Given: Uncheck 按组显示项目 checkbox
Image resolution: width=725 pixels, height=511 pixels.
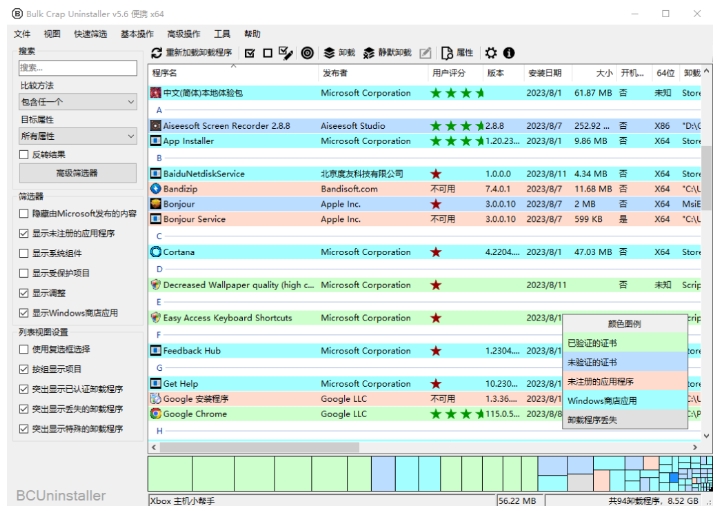Looking at the screenshot, I should pos(24,369).
